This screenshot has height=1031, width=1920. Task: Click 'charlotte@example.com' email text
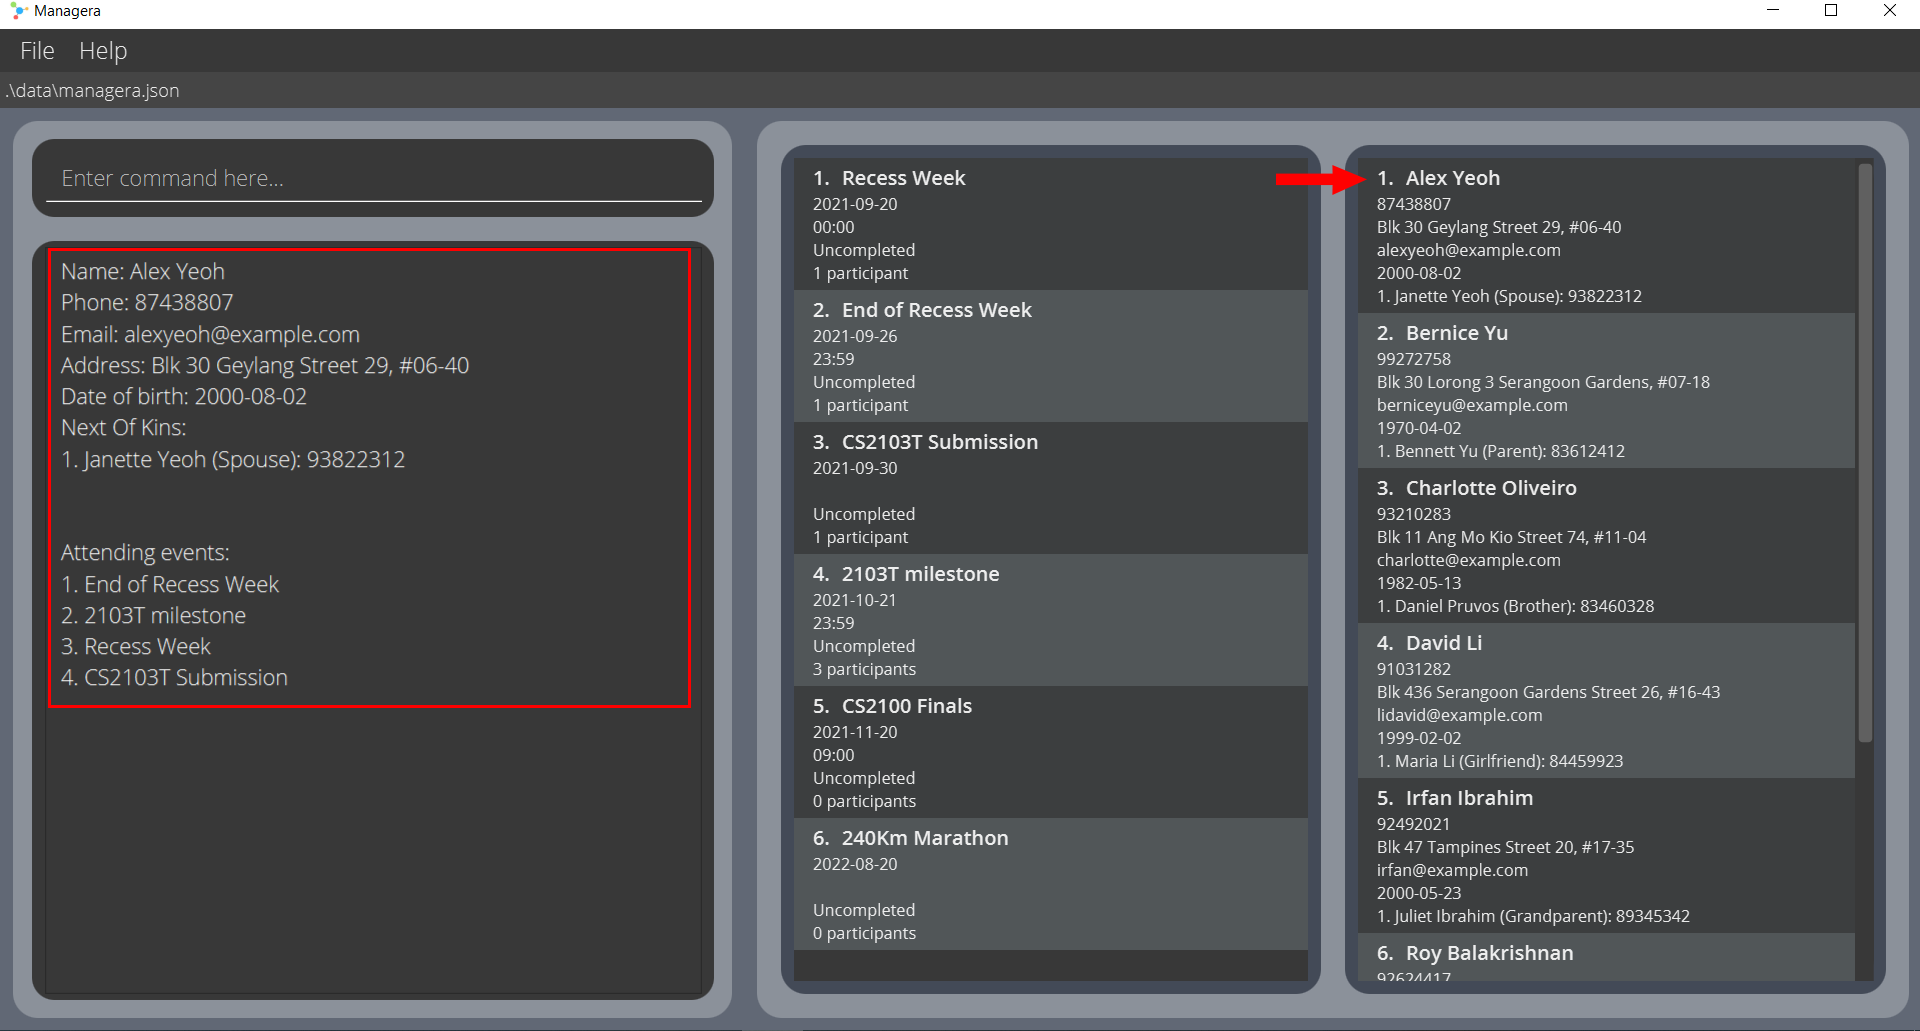(1468, 560)
